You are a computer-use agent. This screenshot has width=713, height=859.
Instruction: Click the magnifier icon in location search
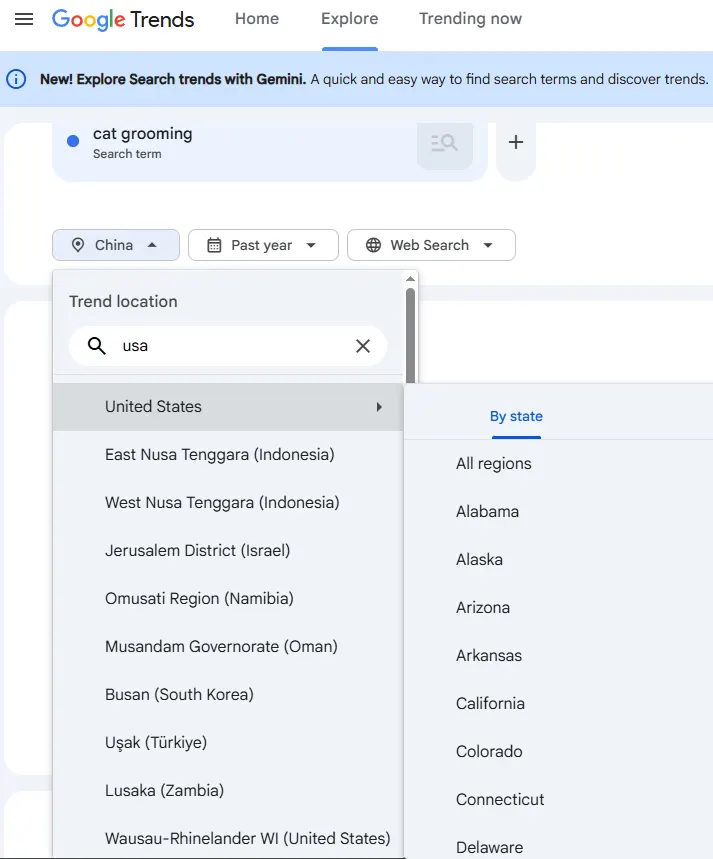pyautogui.click(x=97, y=346)
